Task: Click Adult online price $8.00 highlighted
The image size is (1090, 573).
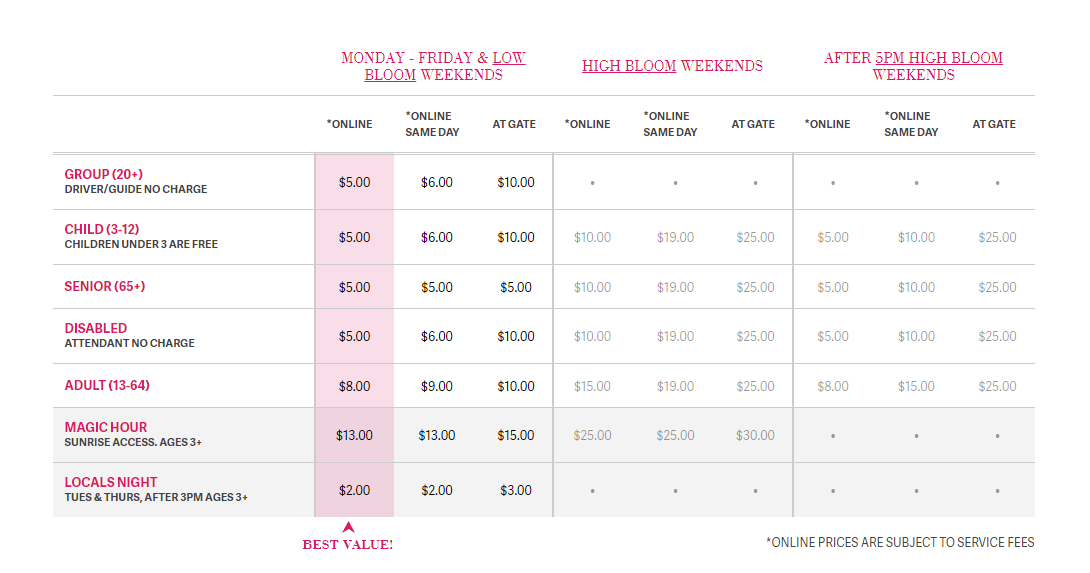Action: (x=355, y=386)
